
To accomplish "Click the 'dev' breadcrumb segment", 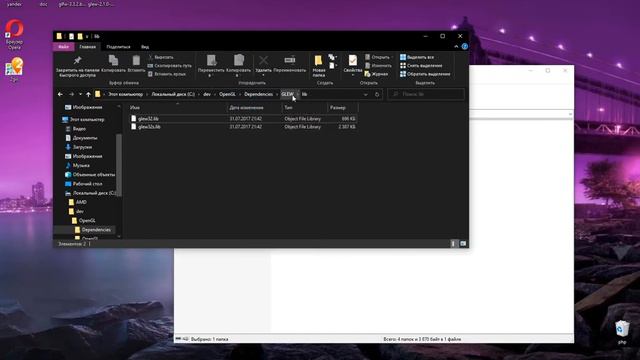I will pyautogui.click(x=207, y=94).
